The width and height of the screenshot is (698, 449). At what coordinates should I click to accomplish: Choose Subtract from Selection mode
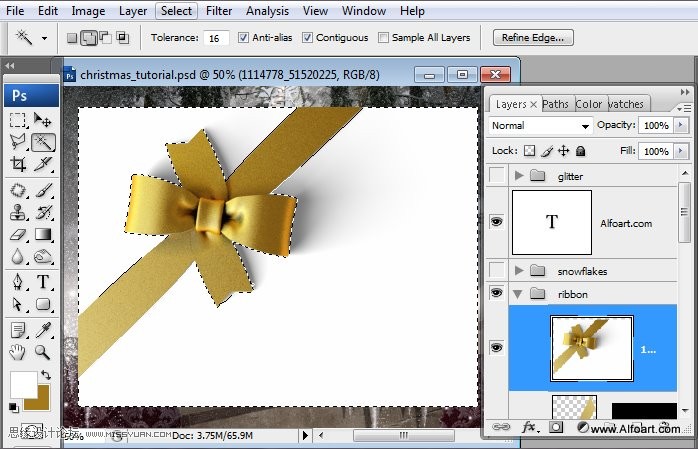coord(106,38)
